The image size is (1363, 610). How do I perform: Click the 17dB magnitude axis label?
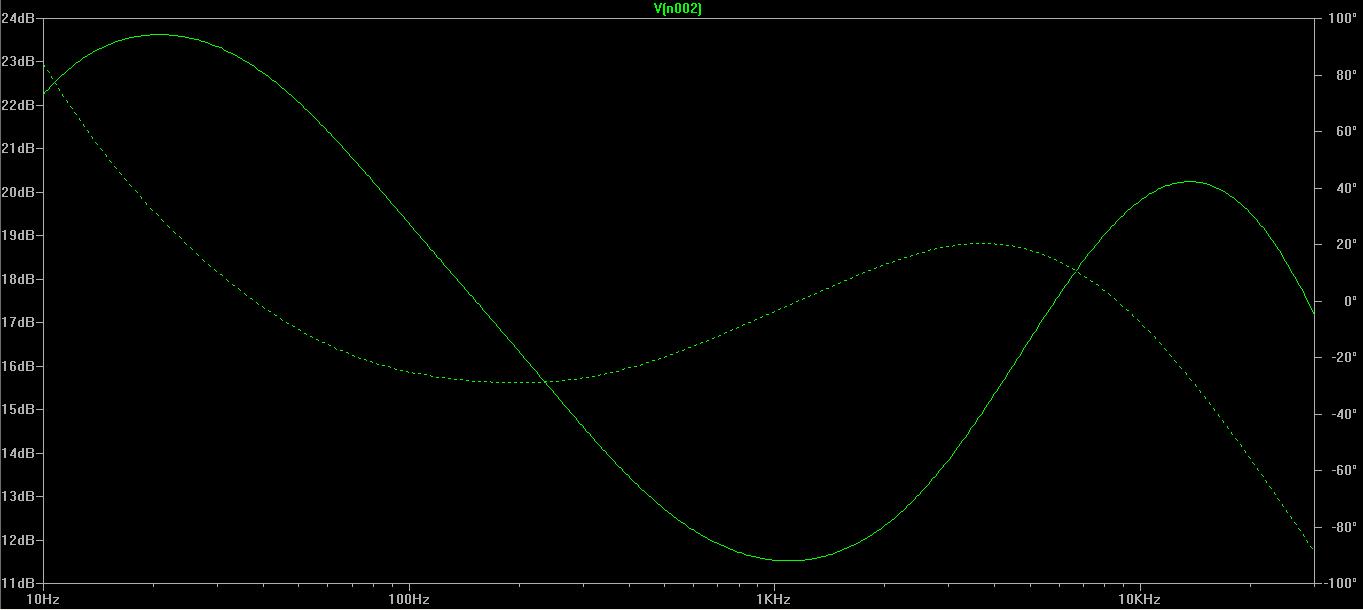point(17,323)
